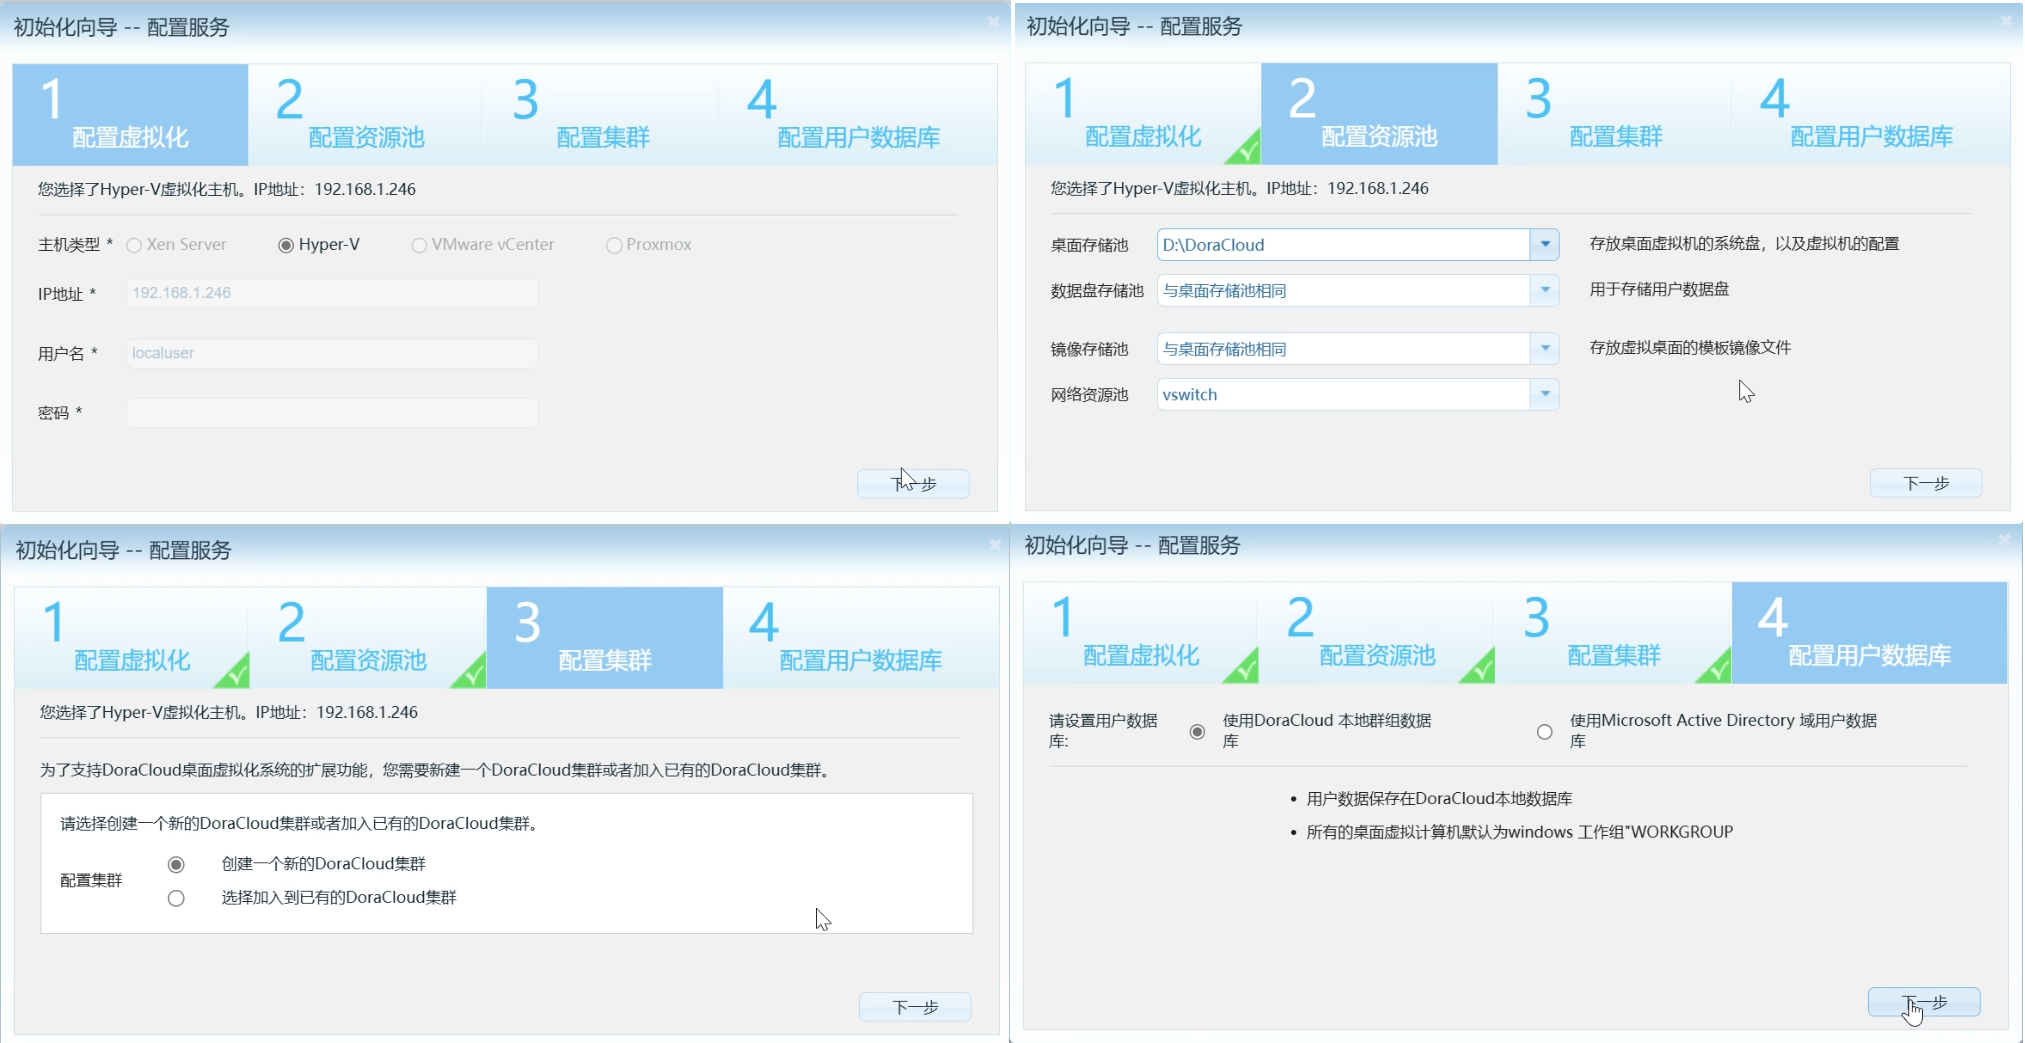
Task: Choose 选择加入到已有的DoraCloud集群 radio button
Action: pos(177,898)
